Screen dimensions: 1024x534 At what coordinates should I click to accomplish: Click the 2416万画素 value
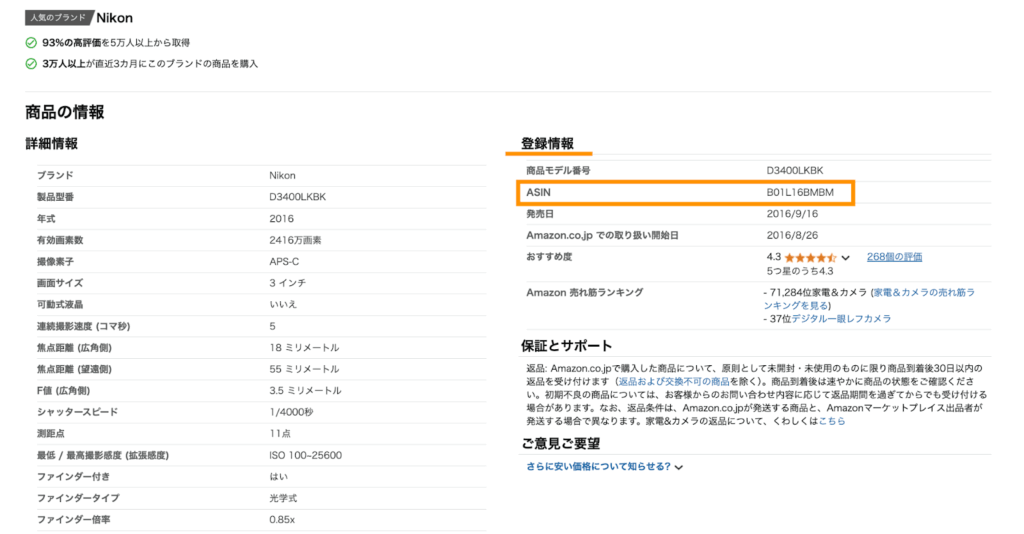[x=295, y=240]
